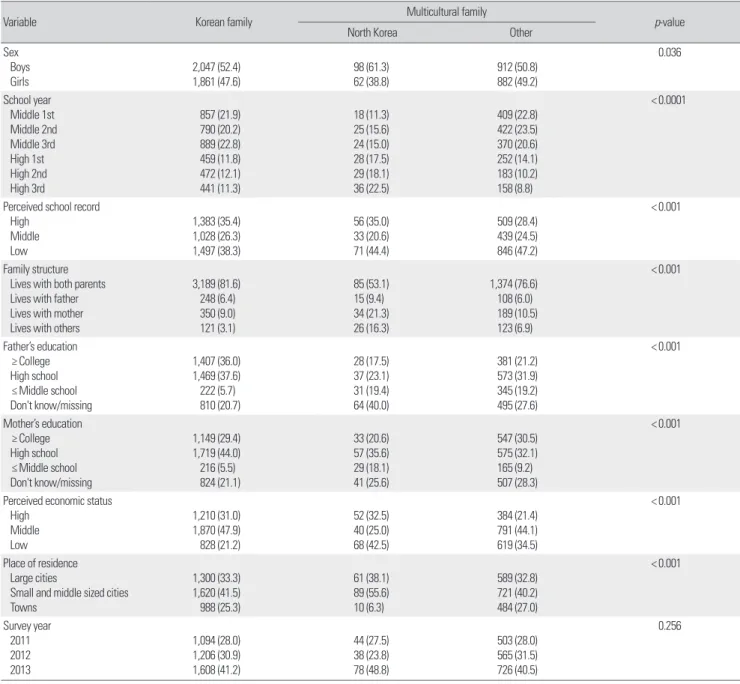
Task: Select the '2013' row label
Action: (20, 670)
